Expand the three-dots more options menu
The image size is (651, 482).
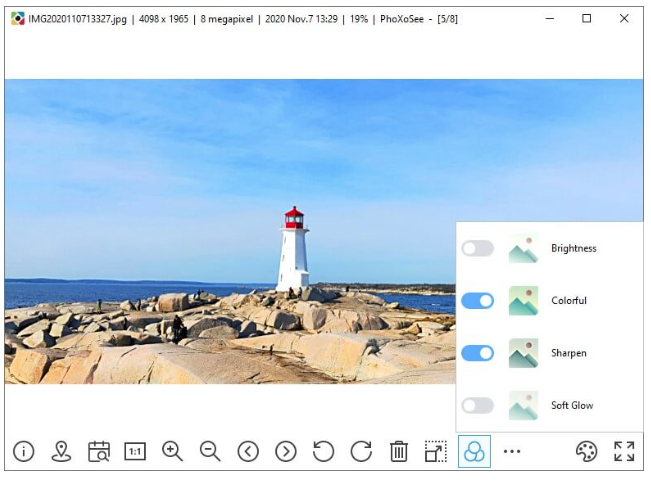tap(512, 452)
